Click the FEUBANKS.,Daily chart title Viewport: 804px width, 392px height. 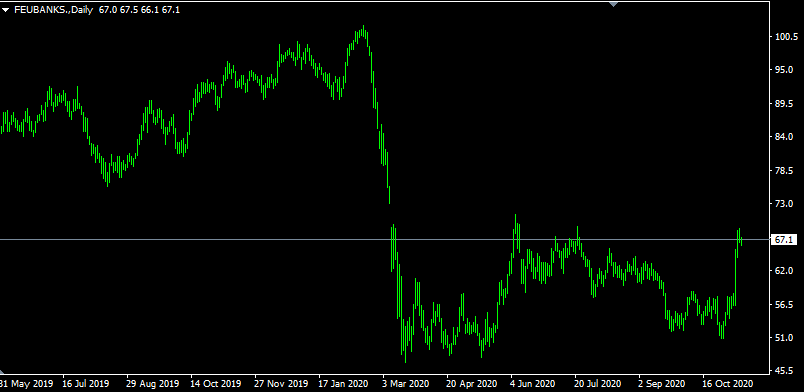coord(53,10)
